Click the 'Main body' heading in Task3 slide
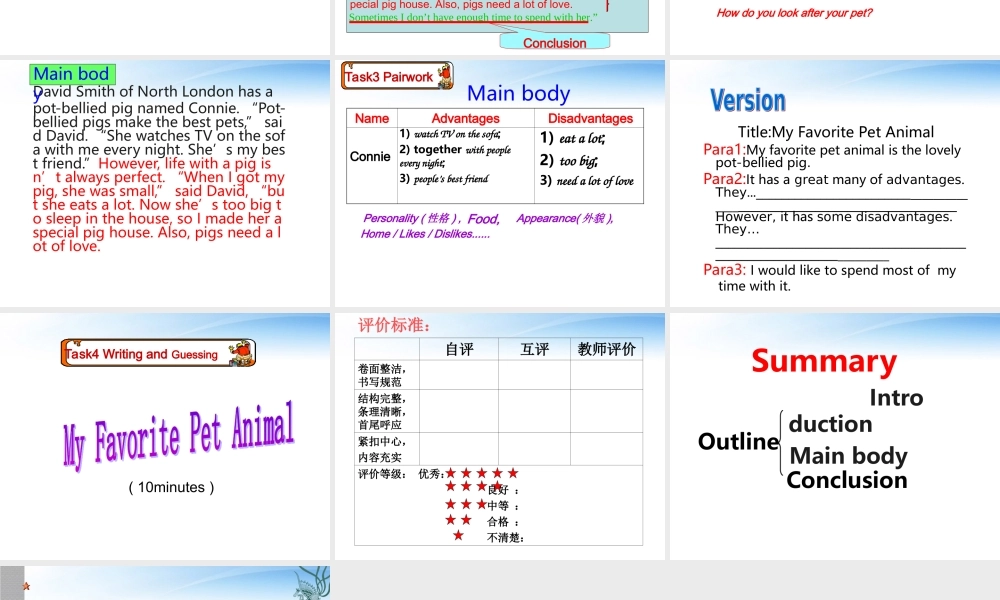The width and height of the screenshot is (1000, 600). click(x=518, y=94)
